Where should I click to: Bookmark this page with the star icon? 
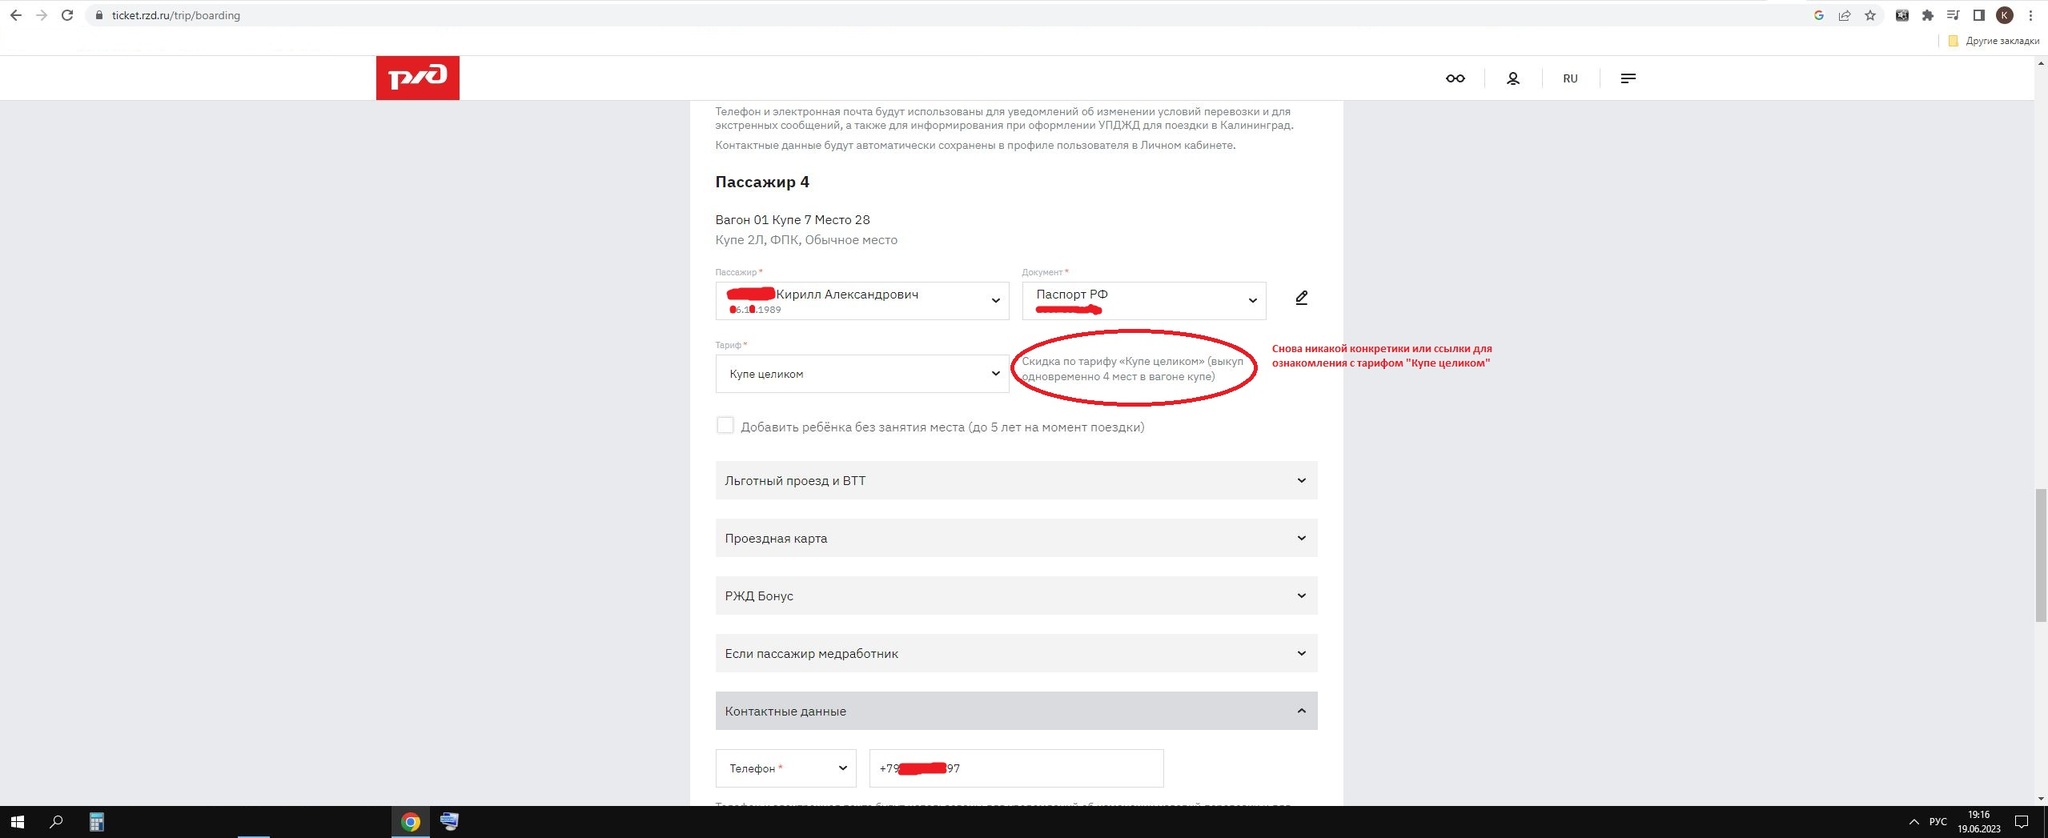click(1870, 15)
